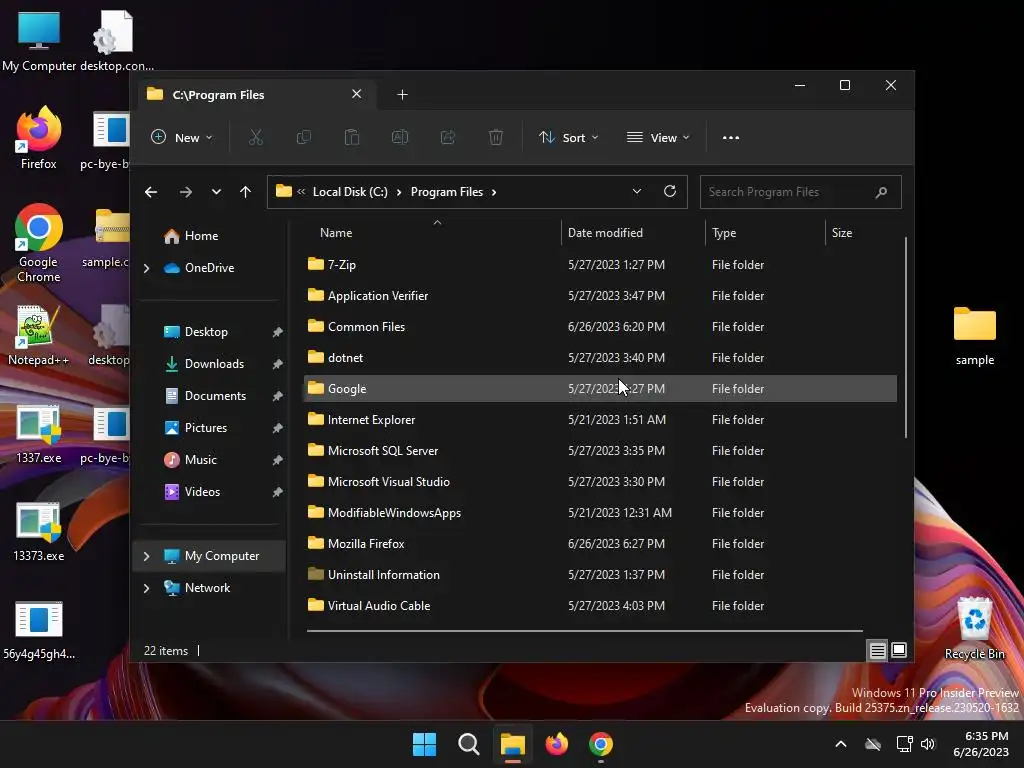This screenshot has height=768, width=1024.
Task: Click the search magnifier in Explorer
Action: click(881, 192)
